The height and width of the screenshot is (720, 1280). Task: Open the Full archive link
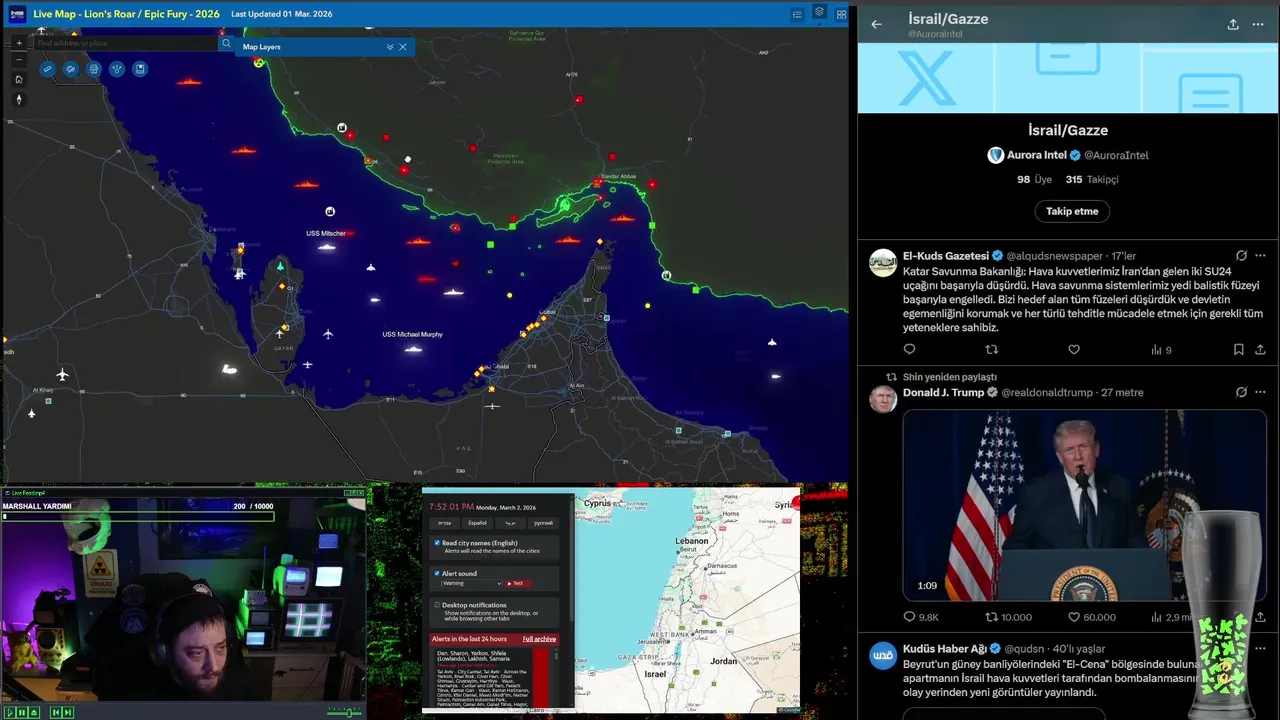tap(539, 639)
